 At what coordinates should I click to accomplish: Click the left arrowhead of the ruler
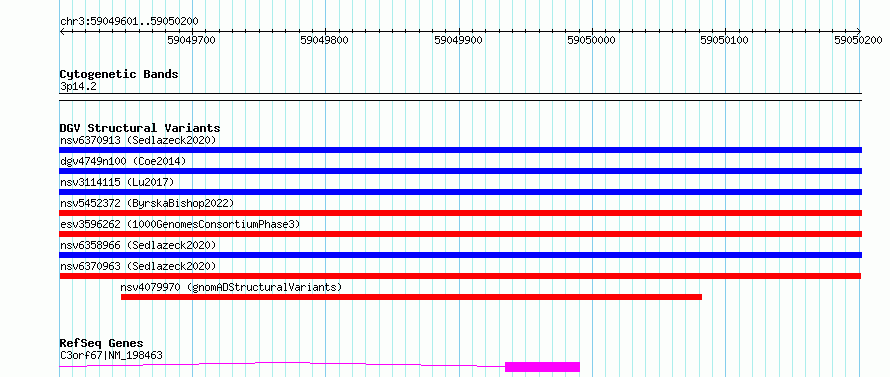point(62,32)
